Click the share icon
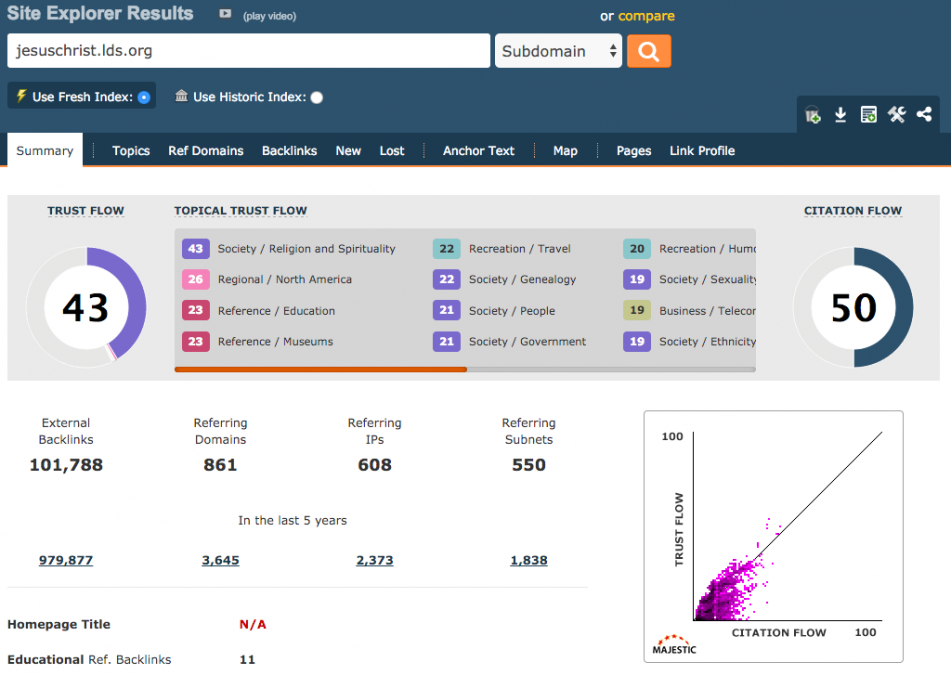Image resolution: width=951 pixels, height=675 pixels. [924, 114]
